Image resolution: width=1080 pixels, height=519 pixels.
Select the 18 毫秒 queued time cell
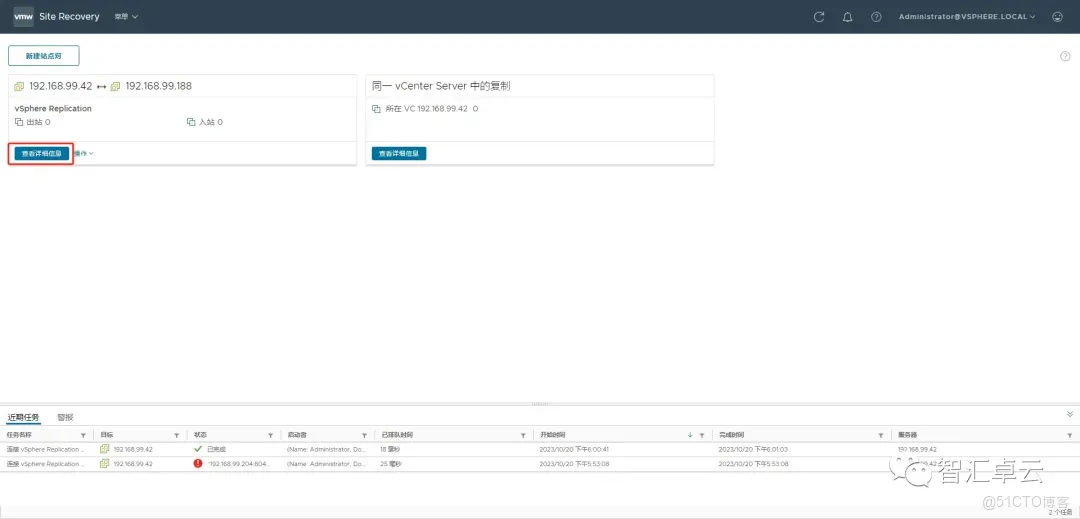coord(391,449)
